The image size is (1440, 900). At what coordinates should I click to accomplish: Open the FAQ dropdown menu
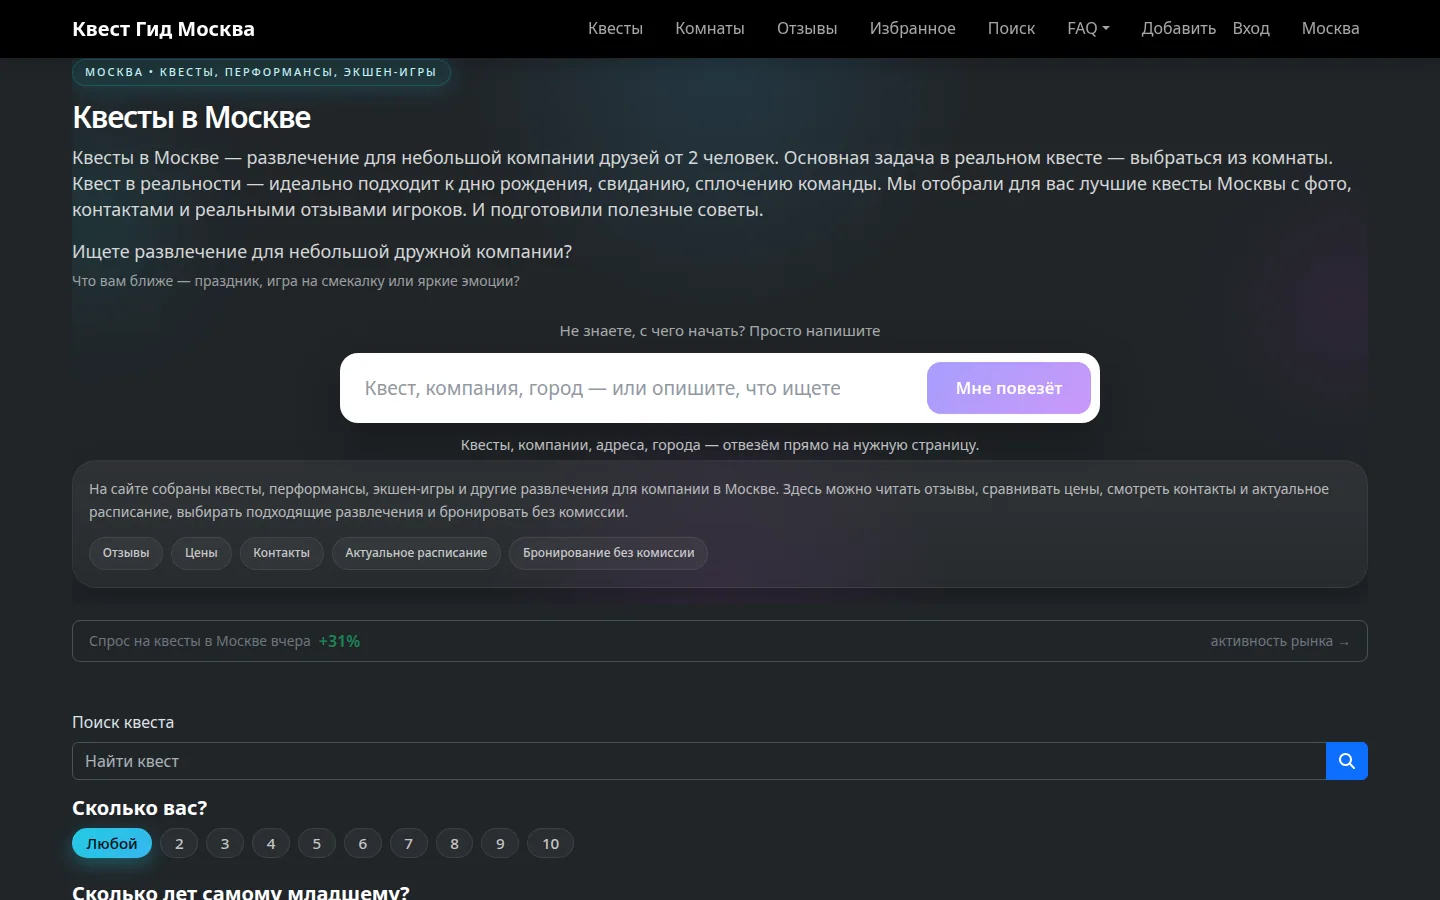(x=1088, y=28)
